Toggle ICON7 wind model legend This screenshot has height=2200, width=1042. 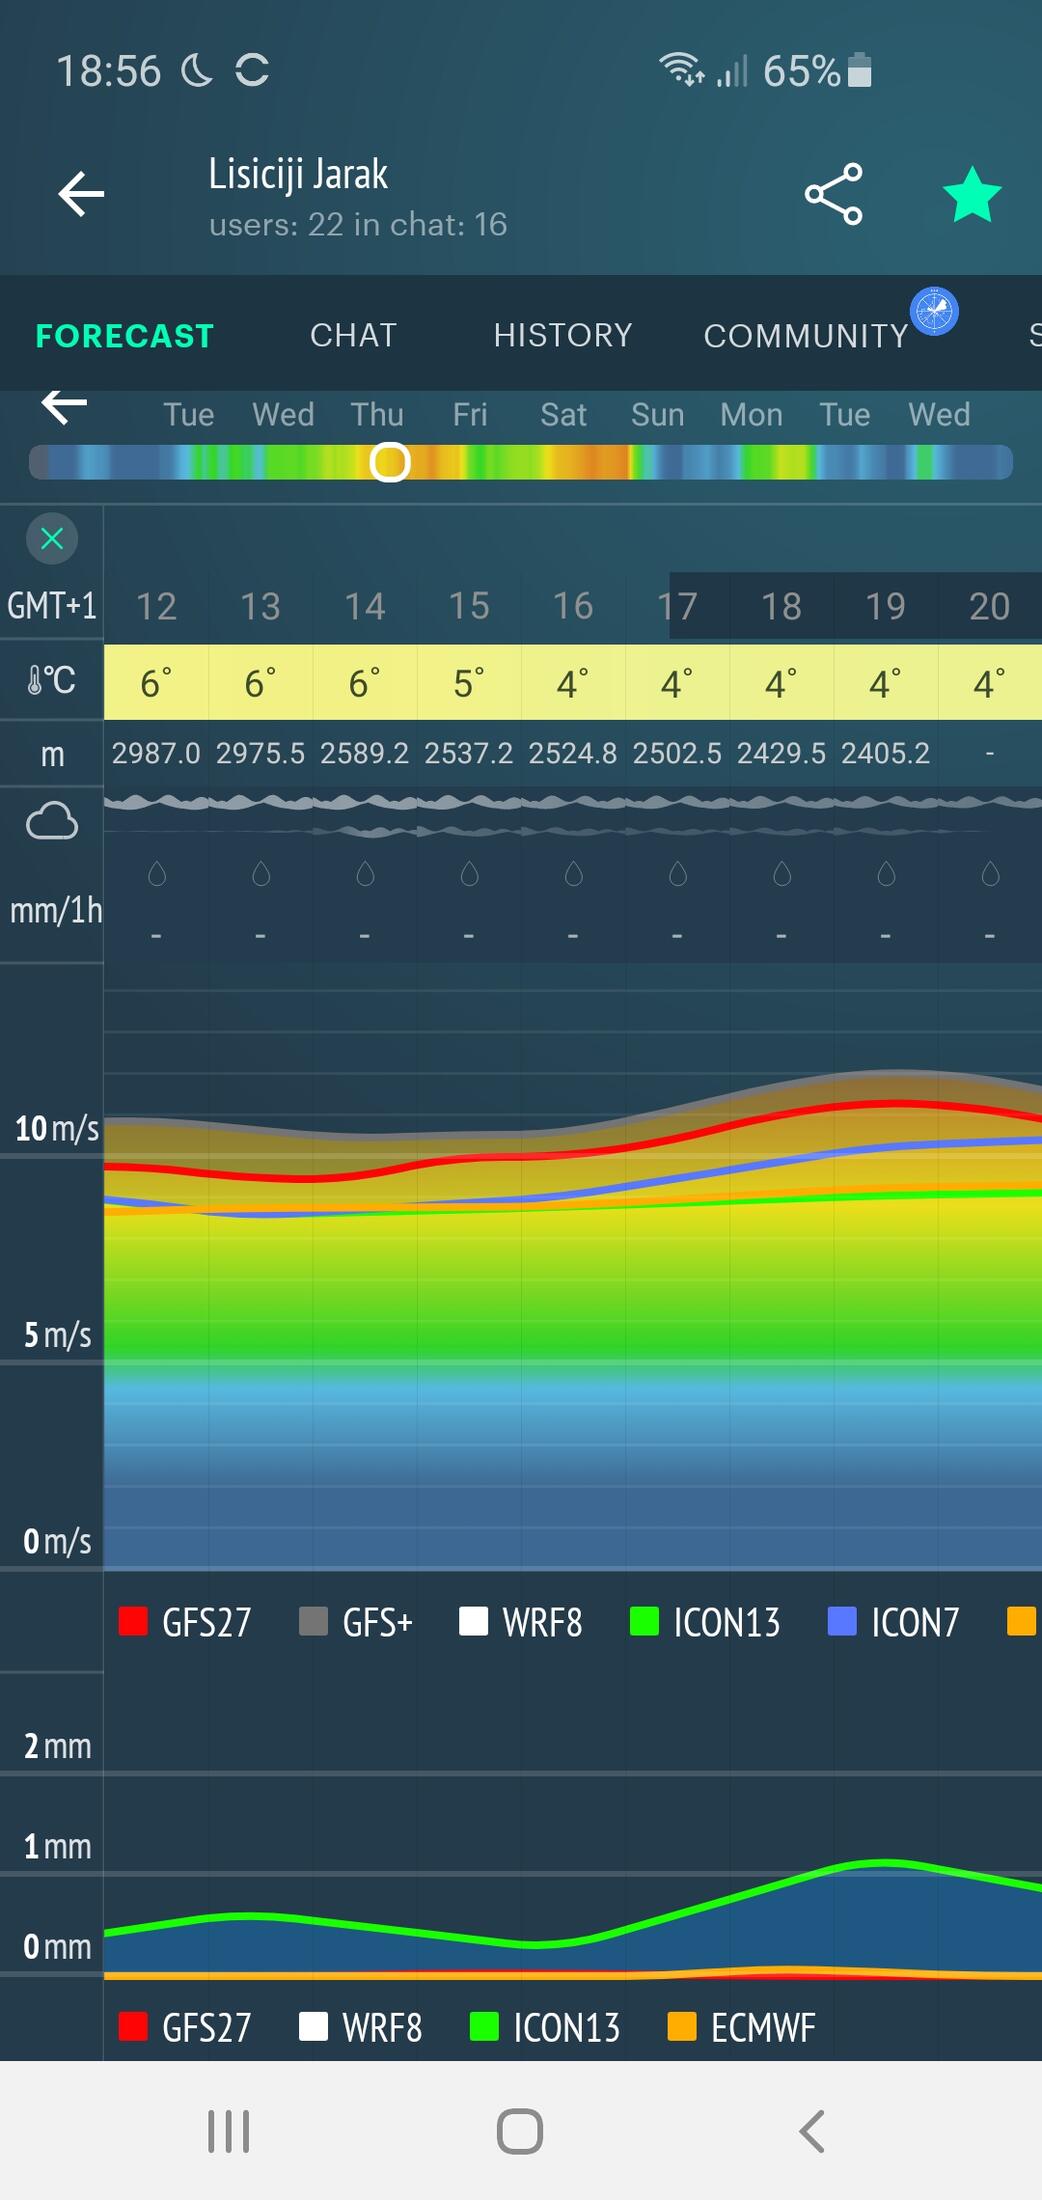894,1622
